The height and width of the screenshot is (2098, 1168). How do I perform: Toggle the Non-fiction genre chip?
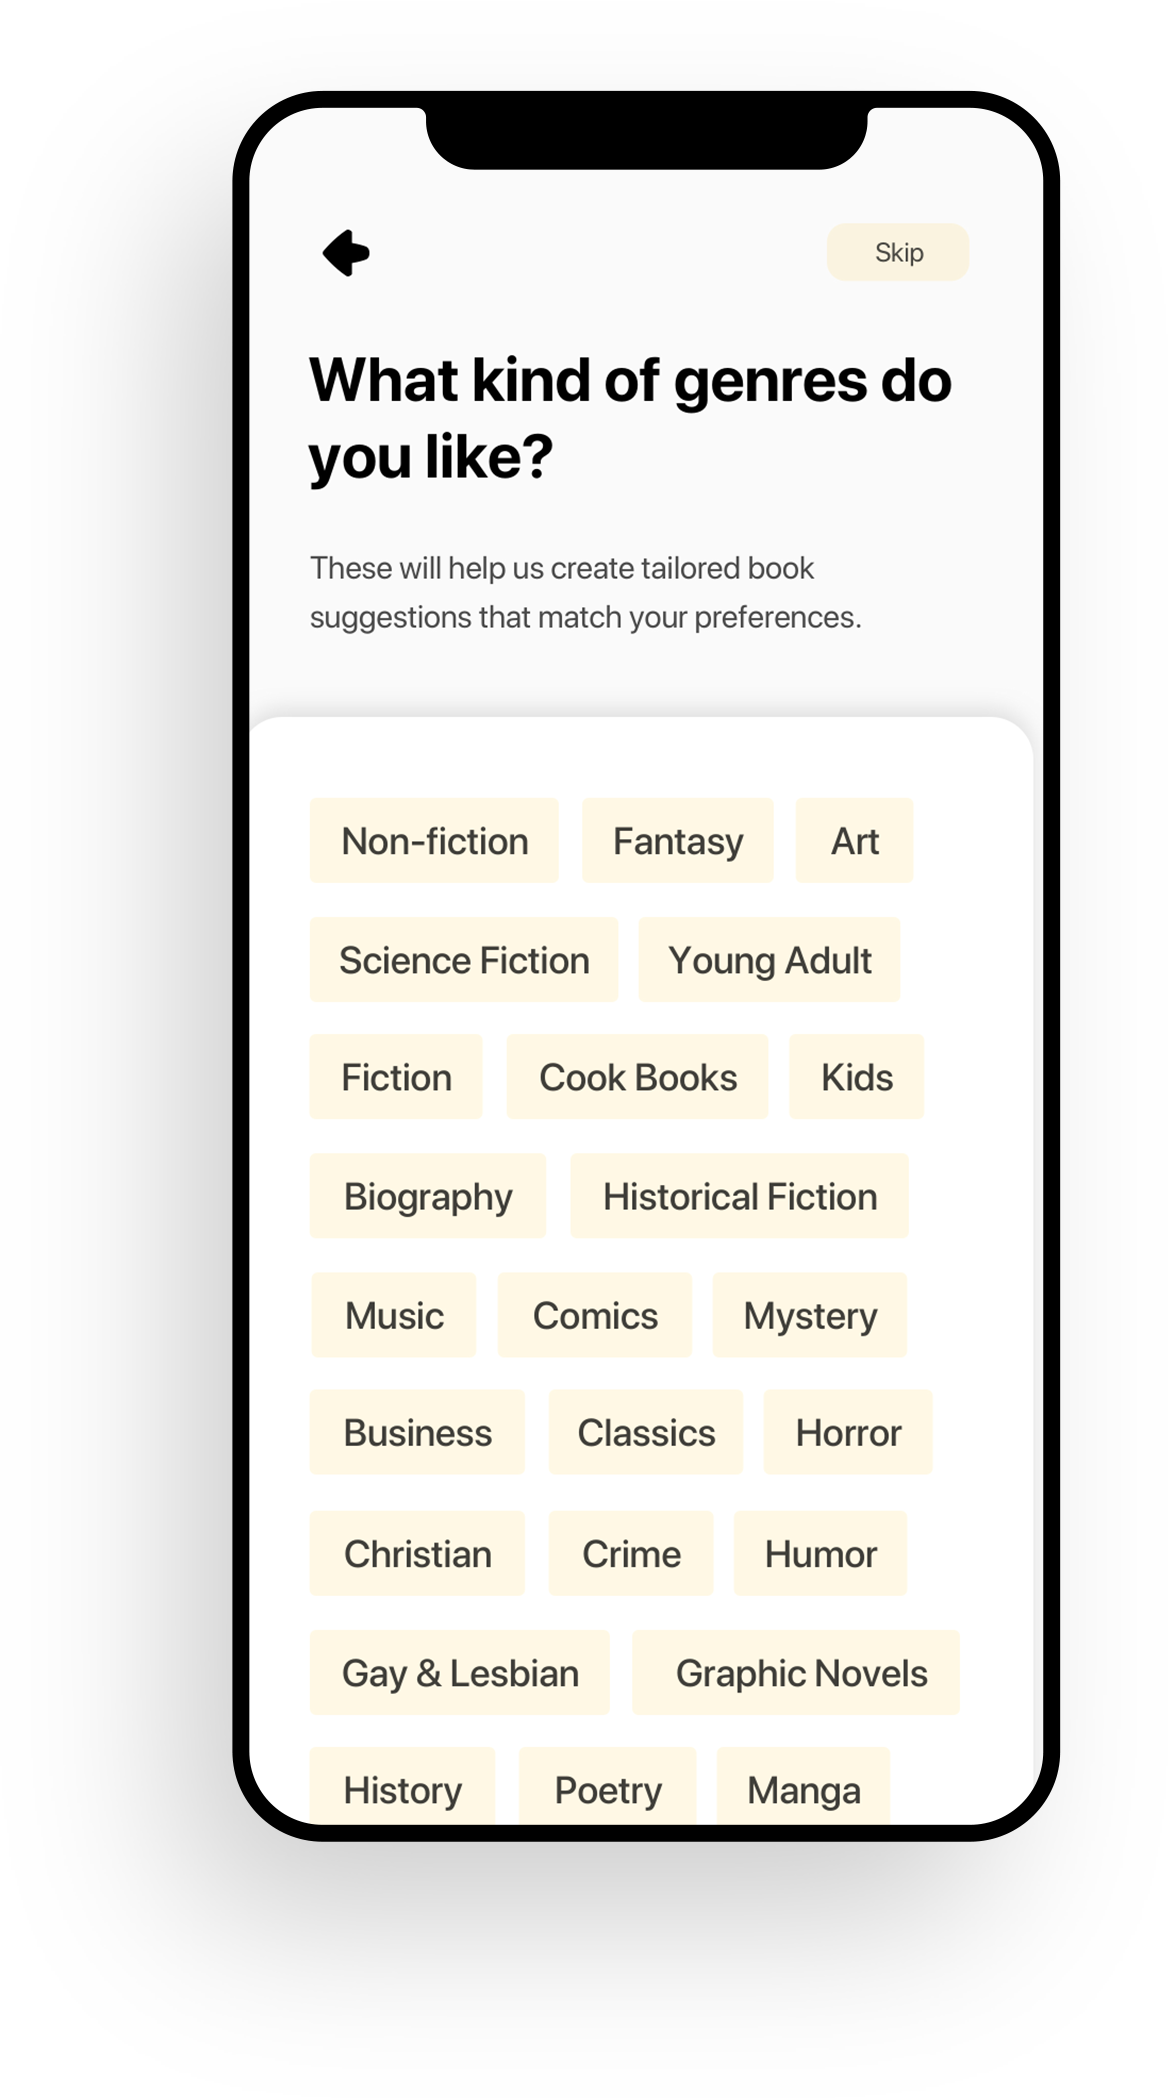click(434, 841)
